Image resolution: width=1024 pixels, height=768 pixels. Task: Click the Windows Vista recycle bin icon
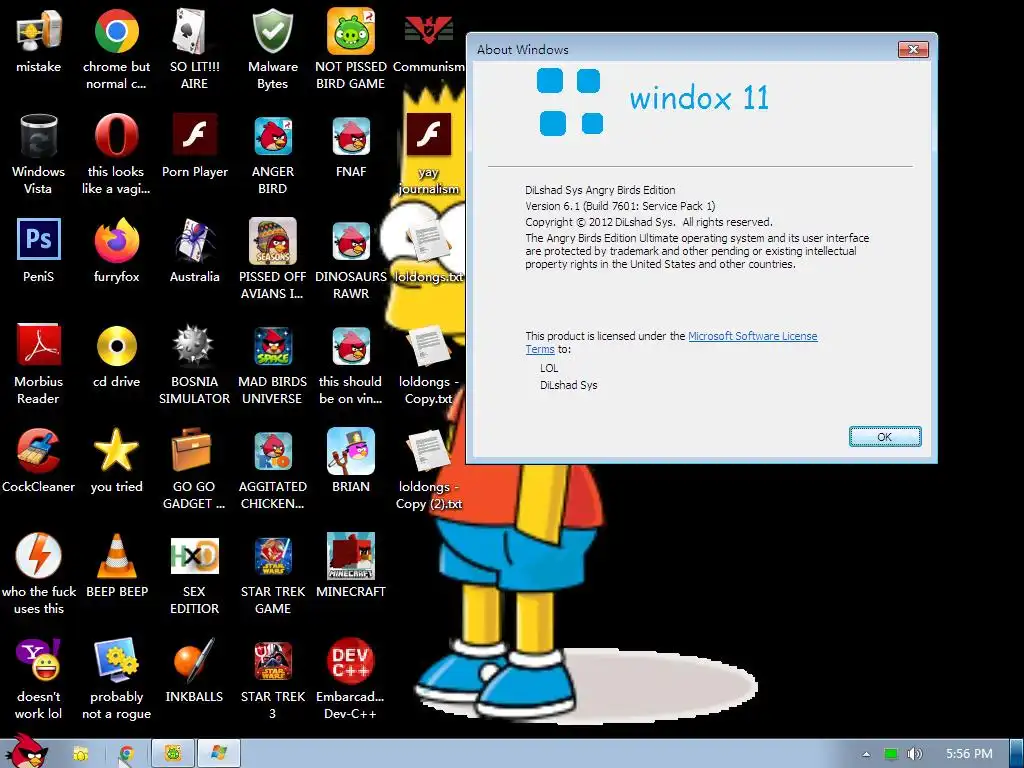39,136
